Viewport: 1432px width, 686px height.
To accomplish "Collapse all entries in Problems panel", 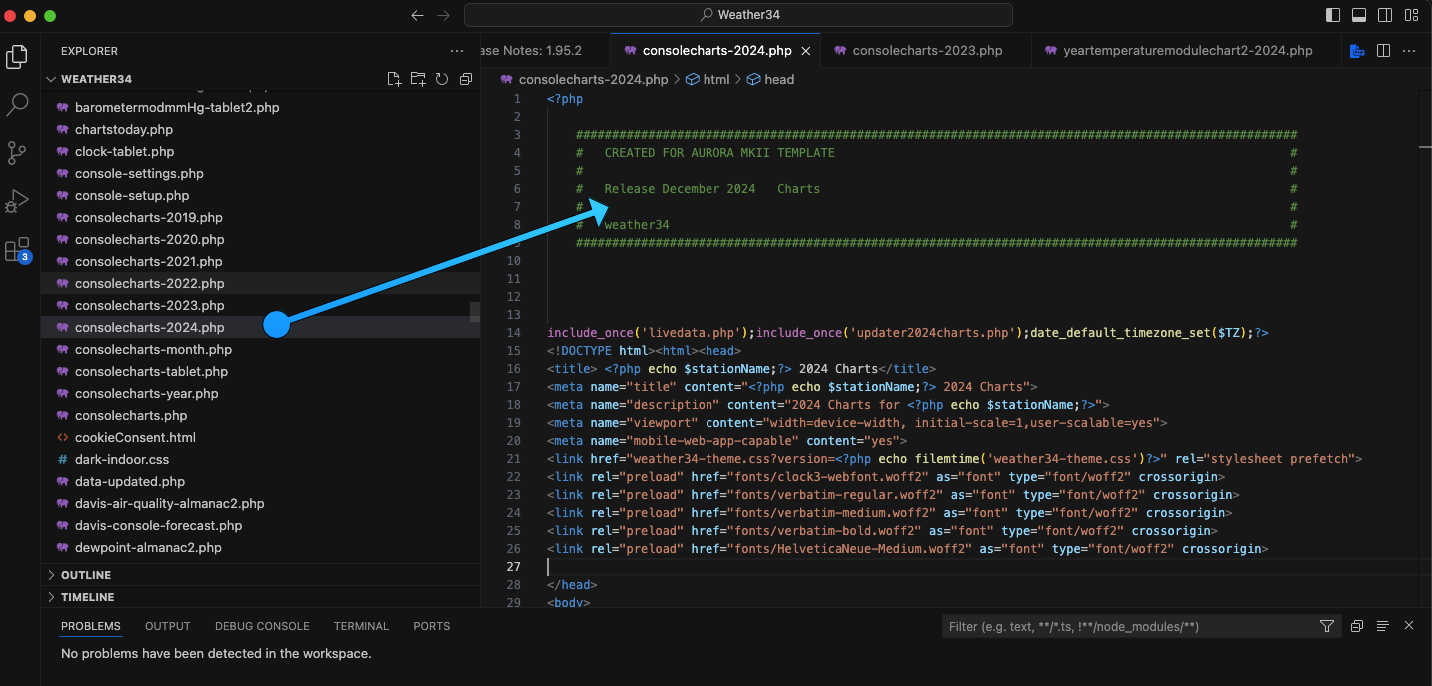I will click(1357, 626).
